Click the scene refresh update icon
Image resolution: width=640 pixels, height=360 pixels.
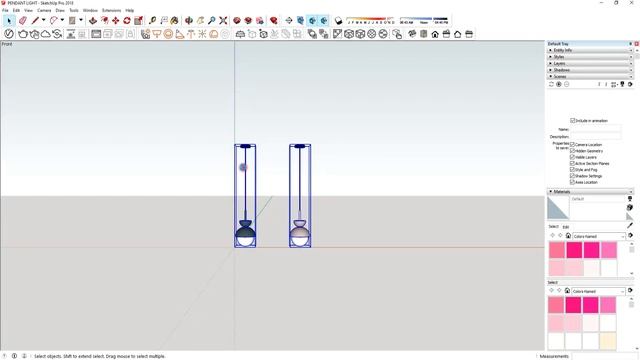click(551, 84)
